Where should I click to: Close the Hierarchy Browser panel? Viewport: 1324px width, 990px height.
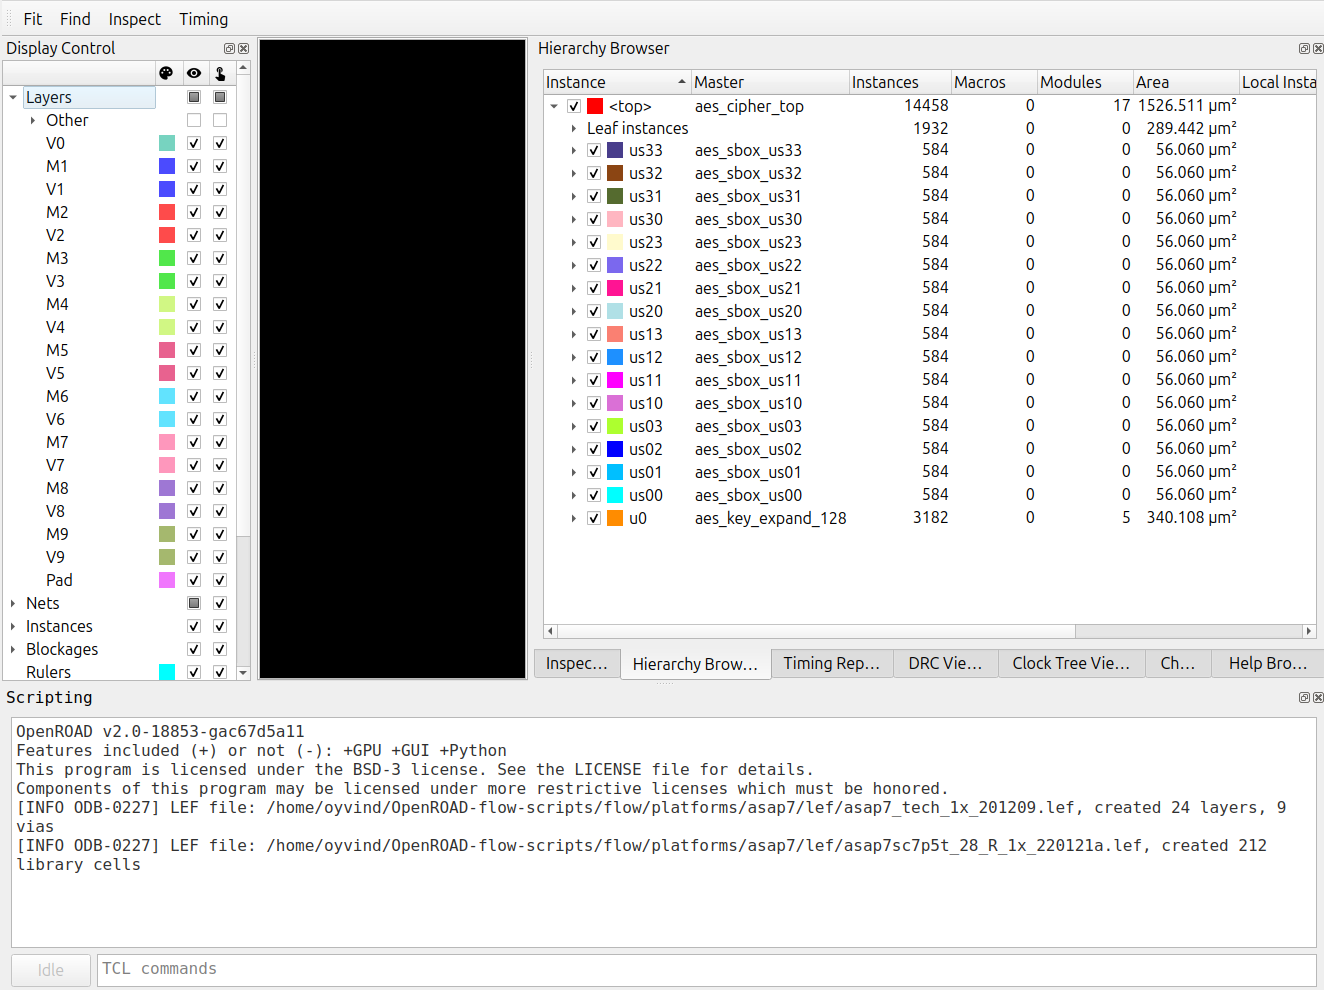point(1318,48)
